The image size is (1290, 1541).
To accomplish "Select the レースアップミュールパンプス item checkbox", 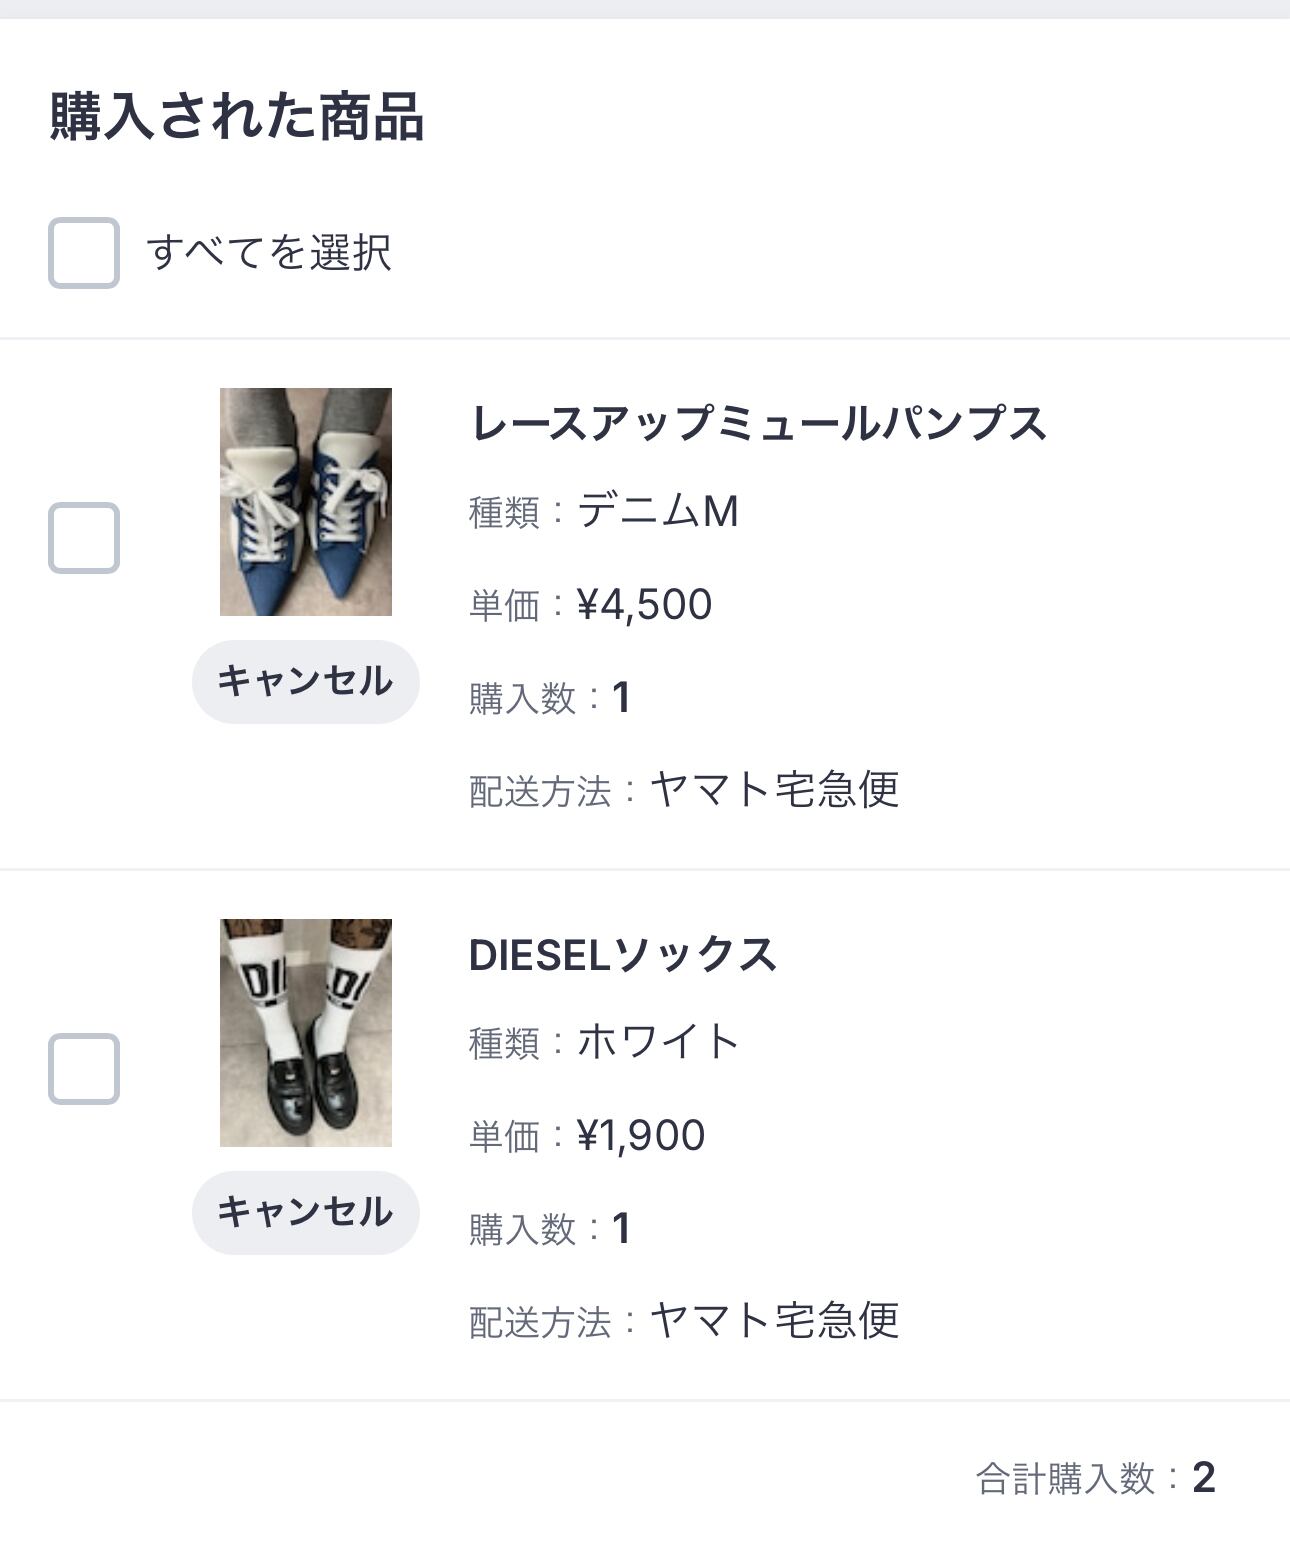I will pos(84,538).
